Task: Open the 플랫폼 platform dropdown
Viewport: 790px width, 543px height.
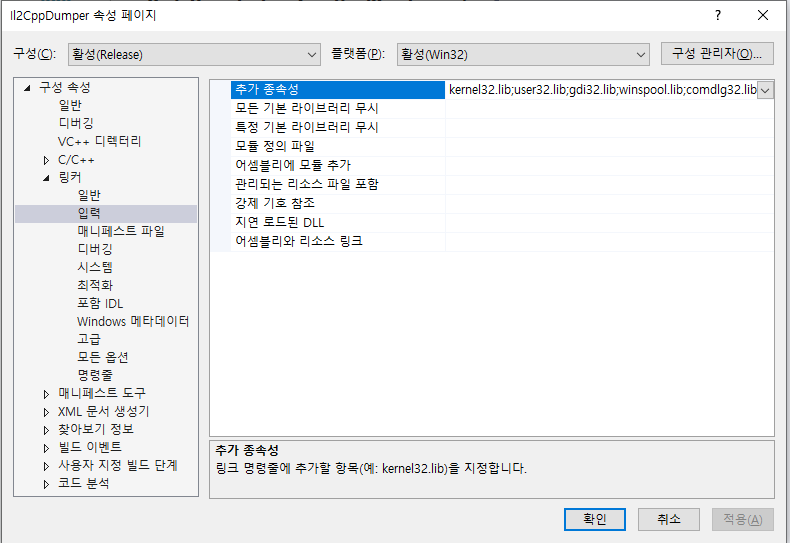Action: [523, 54]
